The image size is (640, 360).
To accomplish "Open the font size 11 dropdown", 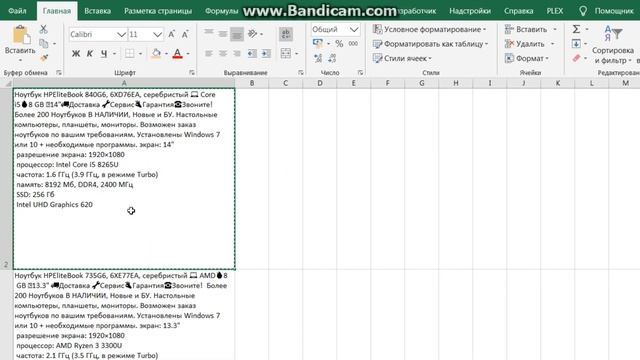I will 158,35.
